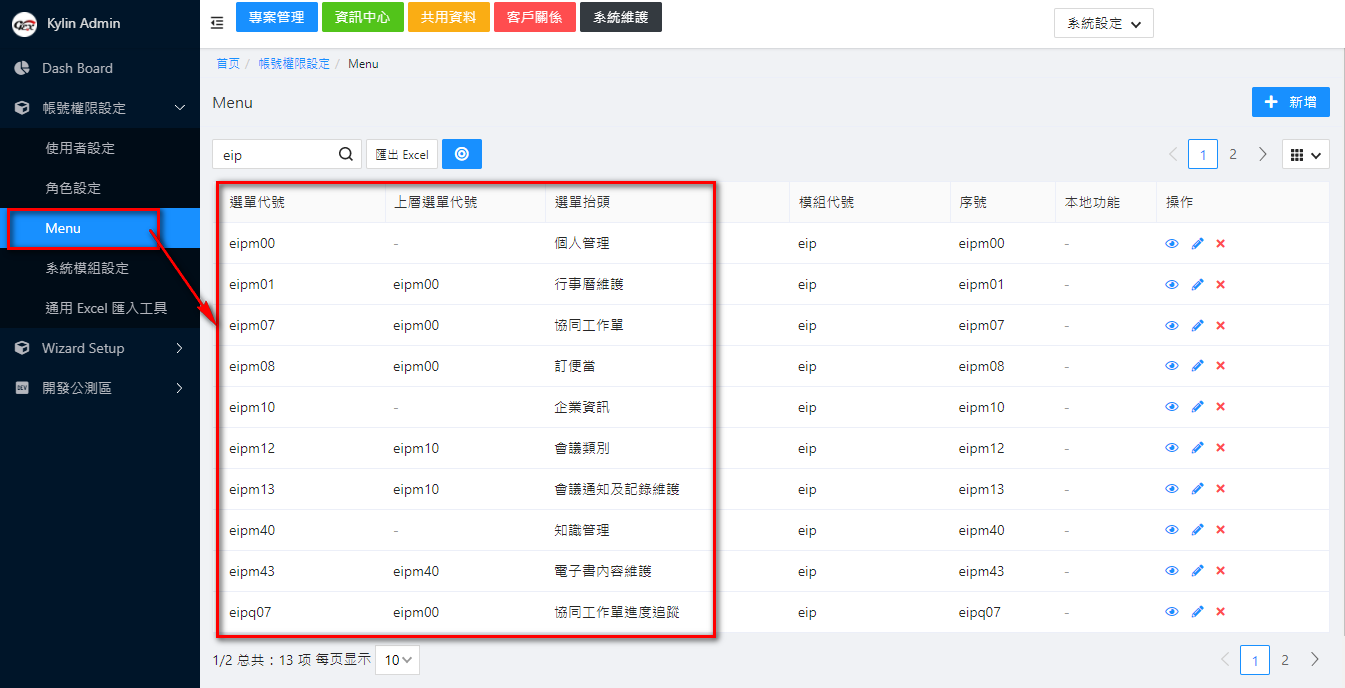Switch to the 資訊中心 top tab
Image resolution: width=1345 pixels, height=688 pixels.
(x=363, y=17)
